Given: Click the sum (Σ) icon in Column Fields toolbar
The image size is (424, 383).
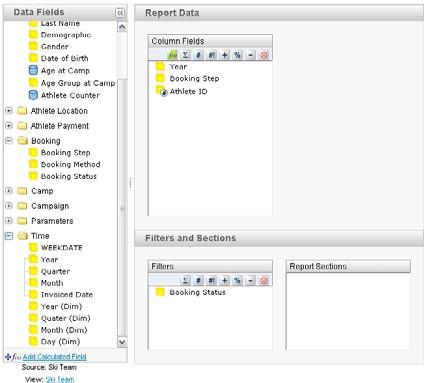Looking at the screenshot, I should (x=185, y=55).
